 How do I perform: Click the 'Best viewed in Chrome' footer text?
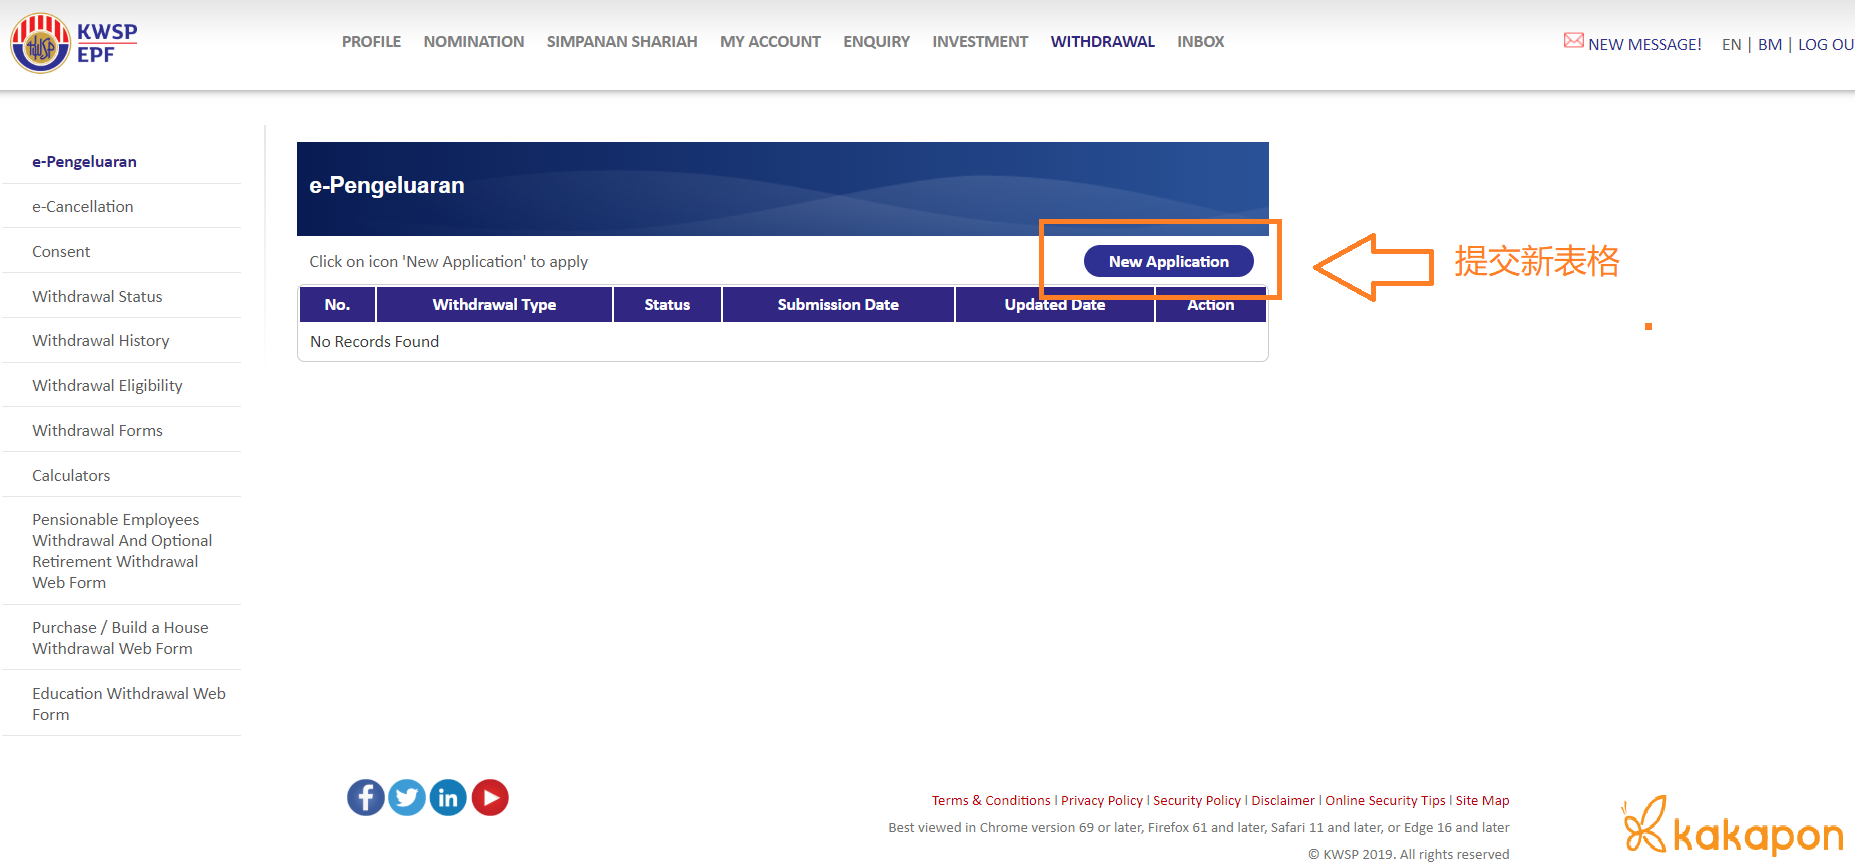(1199, 828)
